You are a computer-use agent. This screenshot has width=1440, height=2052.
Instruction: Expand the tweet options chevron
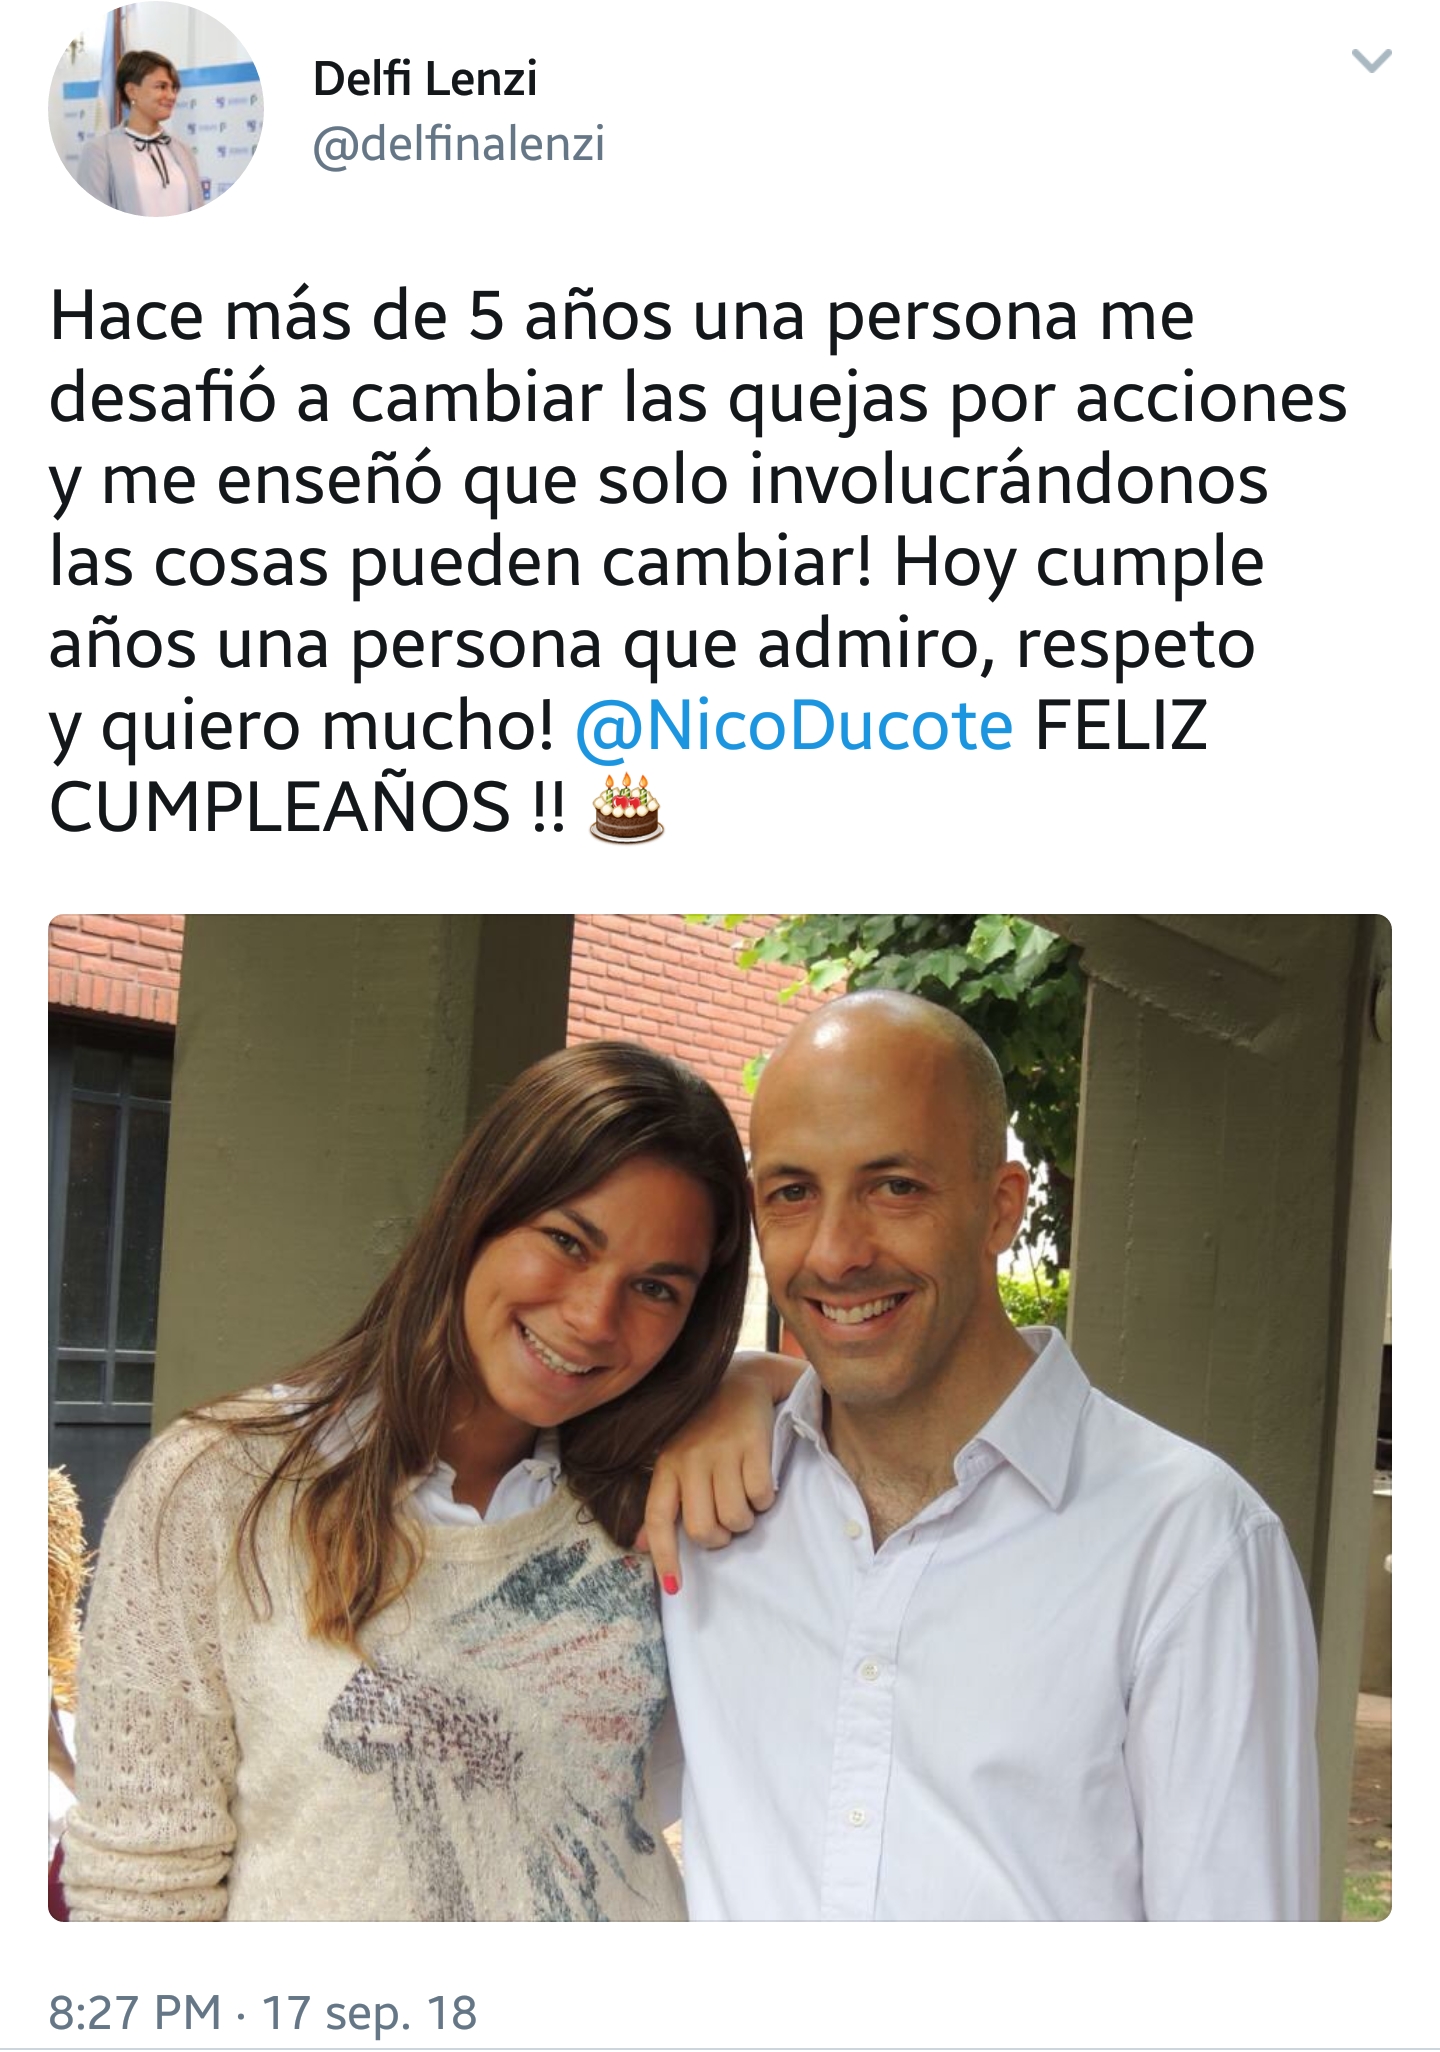click(x=1370, y=62)
